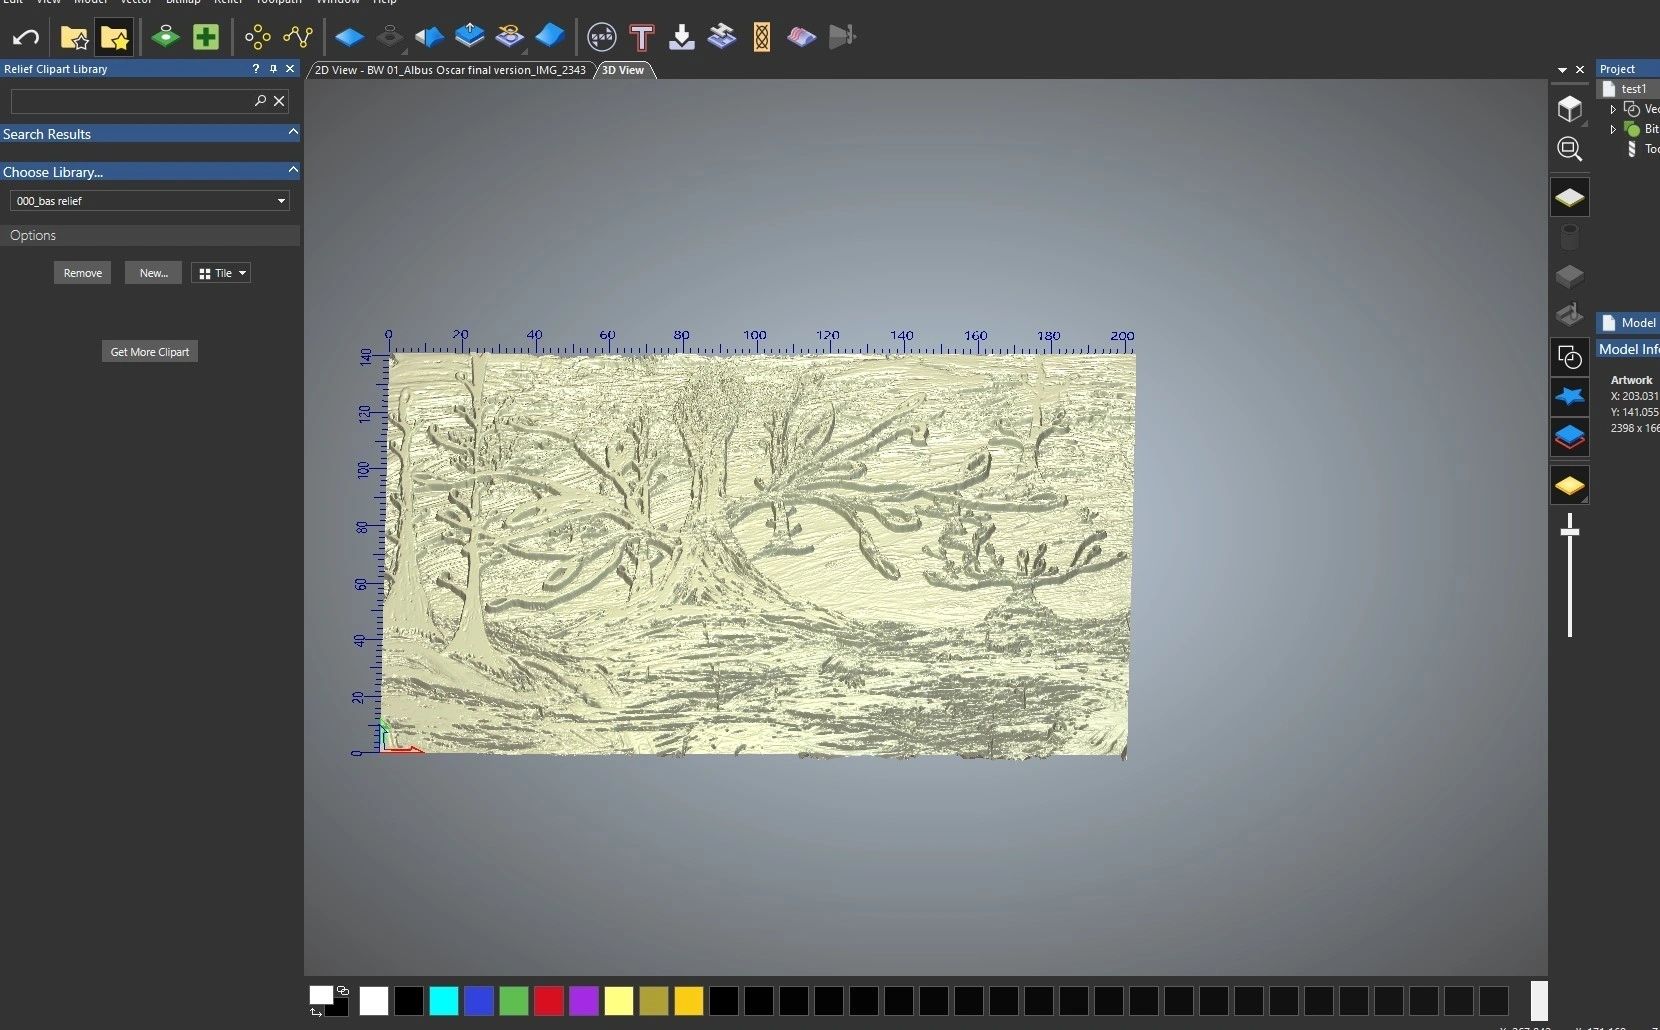Click the help question mark in Clipart Library

(256, 69)
